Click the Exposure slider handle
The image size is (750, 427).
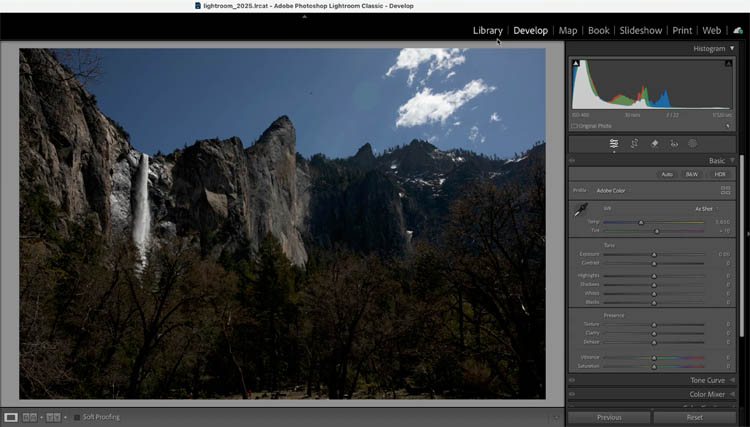654,254
